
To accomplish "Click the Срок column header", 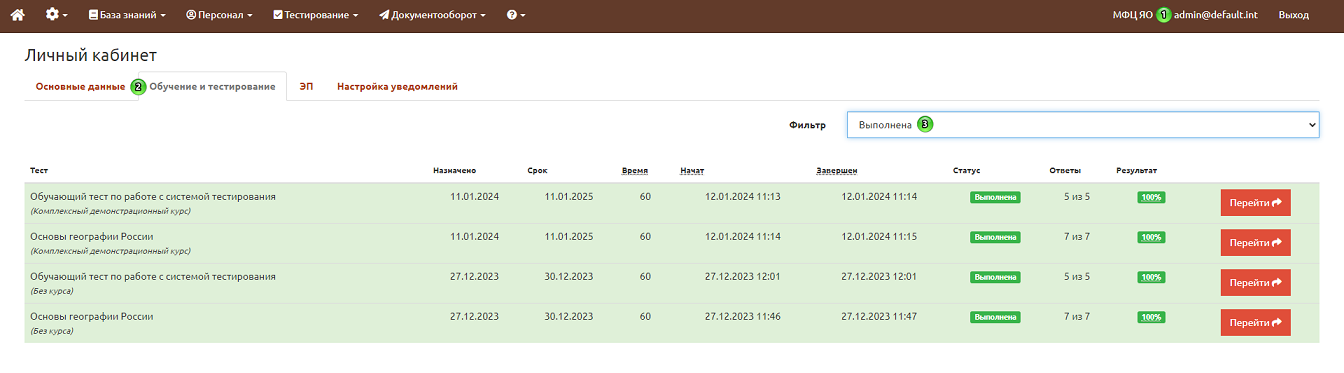I will [x=538, y=171].
